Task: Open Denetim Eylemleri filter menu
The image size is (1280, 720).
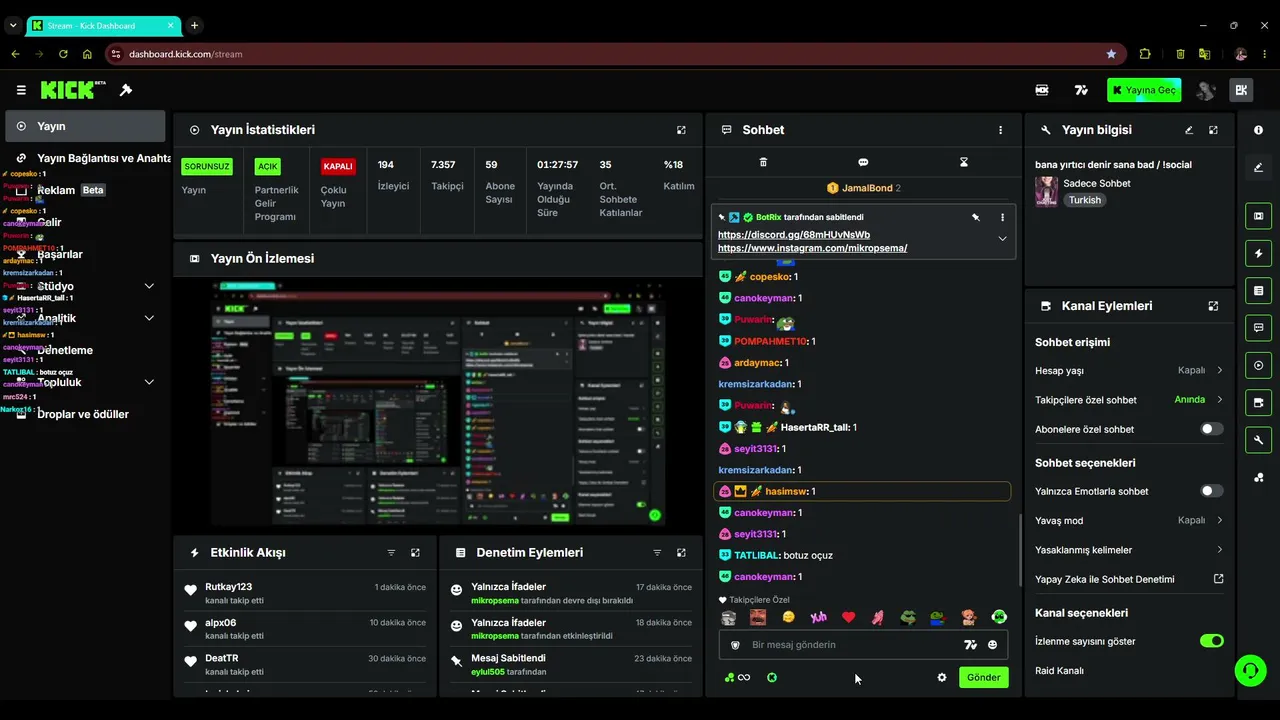Action: (657, 553)
